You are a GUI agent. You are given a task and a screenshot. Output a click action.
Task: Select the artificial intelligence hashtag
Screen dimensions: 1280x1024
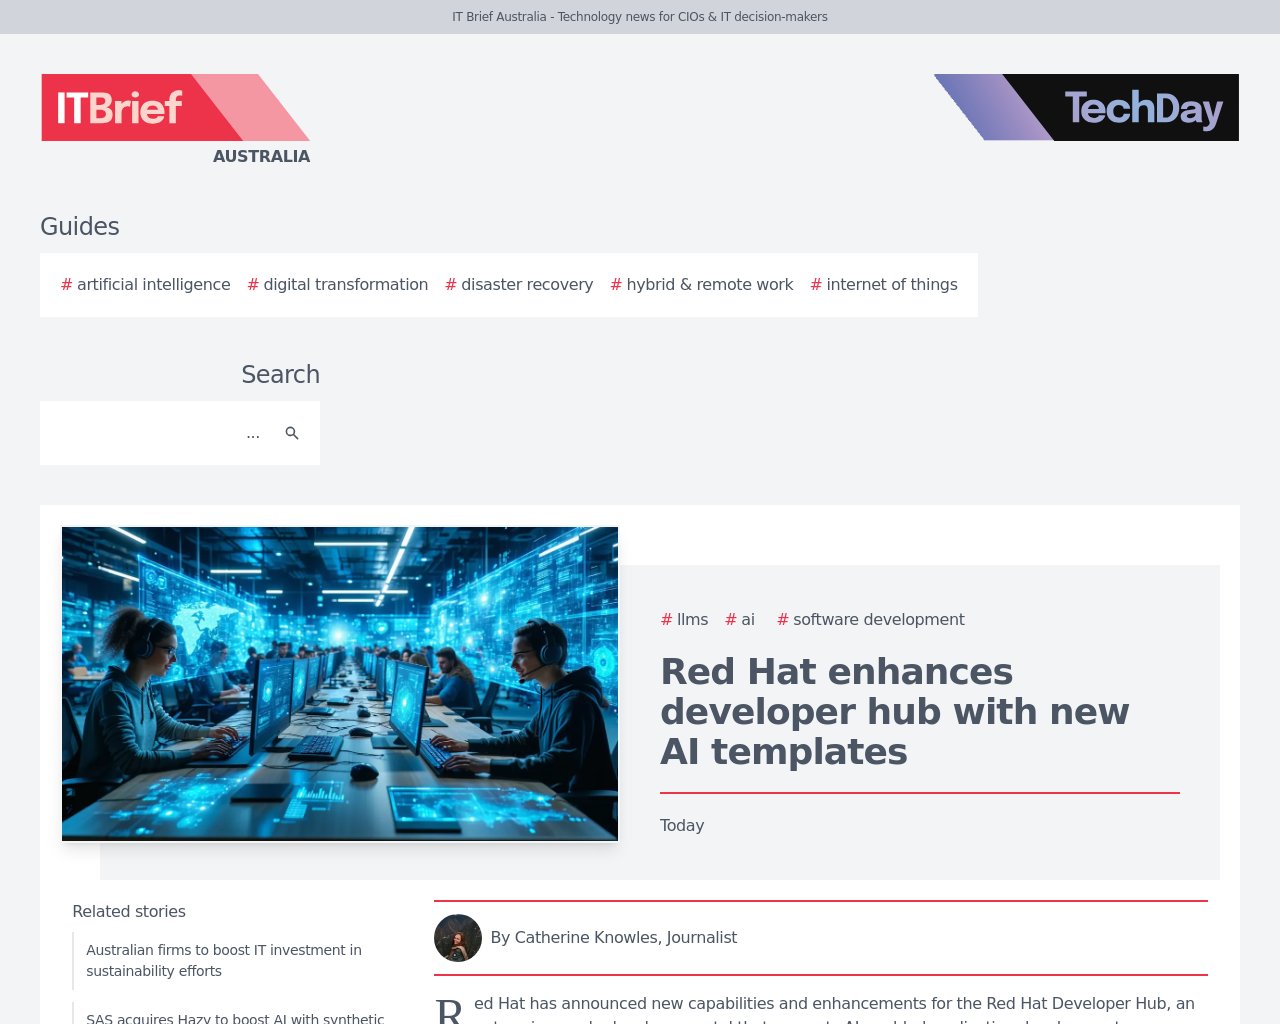pyautogui.click(x=145, y=284)
